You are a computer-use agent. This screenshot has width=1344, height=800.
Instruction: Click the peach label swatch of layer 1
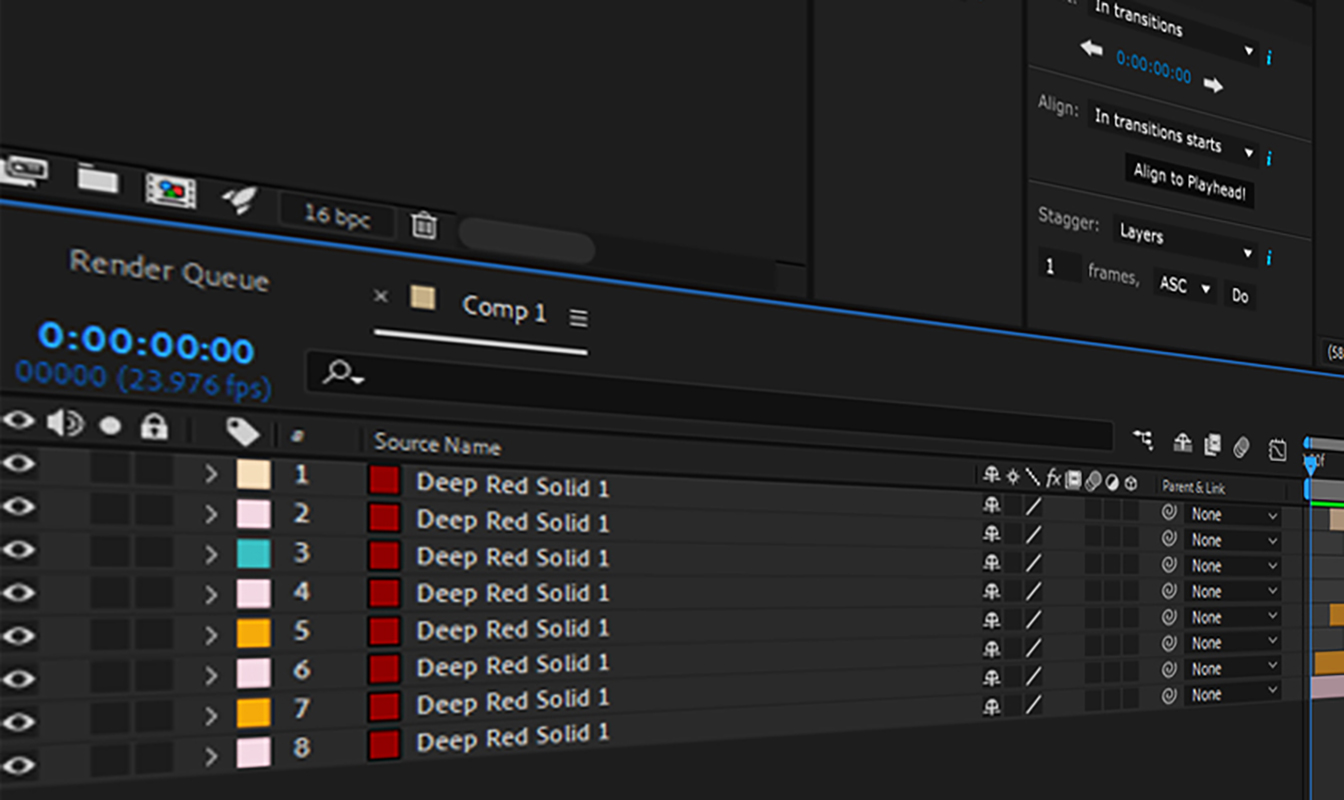click(x=254, y=474)
